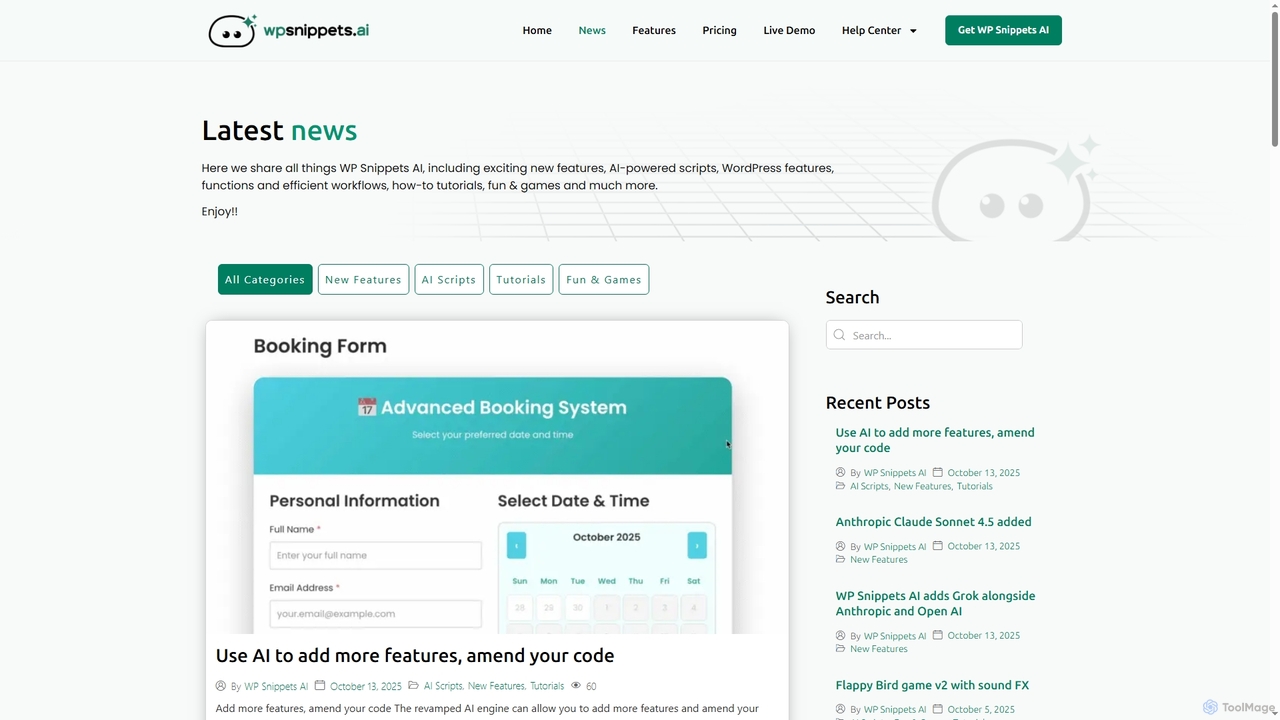Image resolution: width=1280 pixels, height=720 pixels.
Task: Filter posts by Fun & Games
Action: point(604,279)
